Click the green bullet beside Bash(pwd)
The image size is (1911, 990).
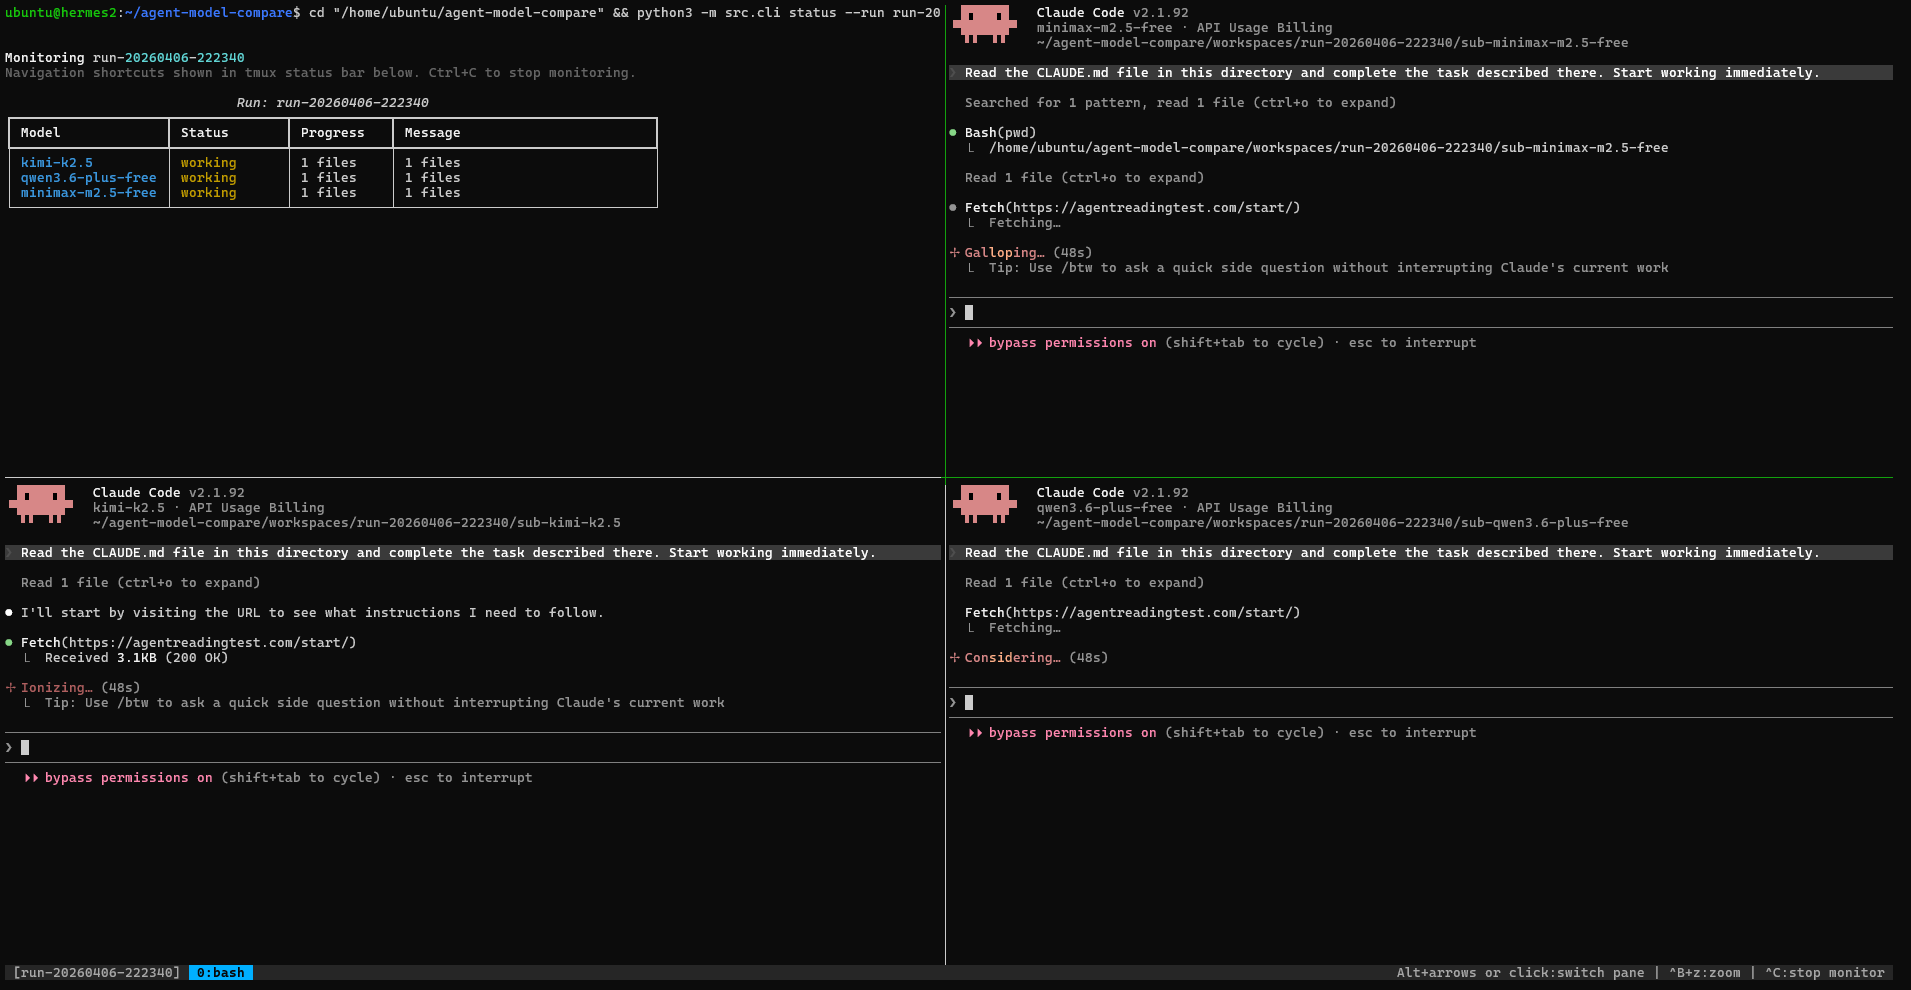[x=953, y=132]
